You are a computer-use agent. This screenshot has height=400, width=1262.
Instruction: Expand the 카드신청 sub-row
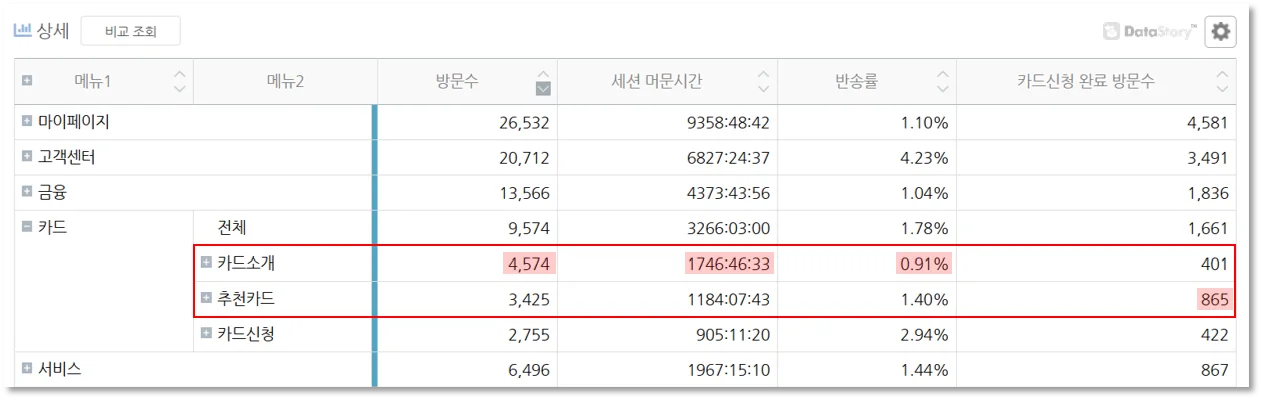tap(206, 333)
